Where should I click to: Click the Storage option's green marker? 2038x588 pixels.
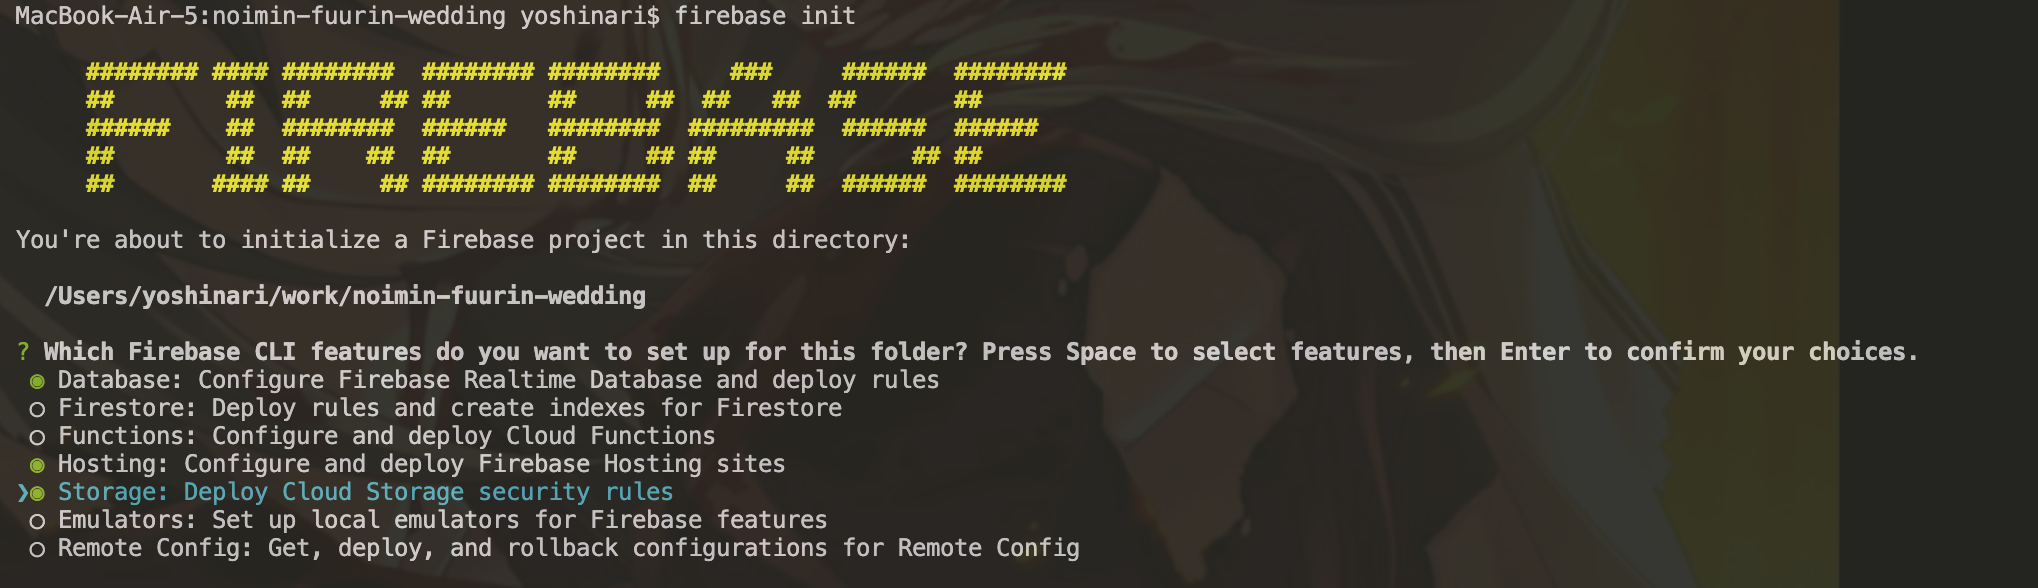pos(37,493)
